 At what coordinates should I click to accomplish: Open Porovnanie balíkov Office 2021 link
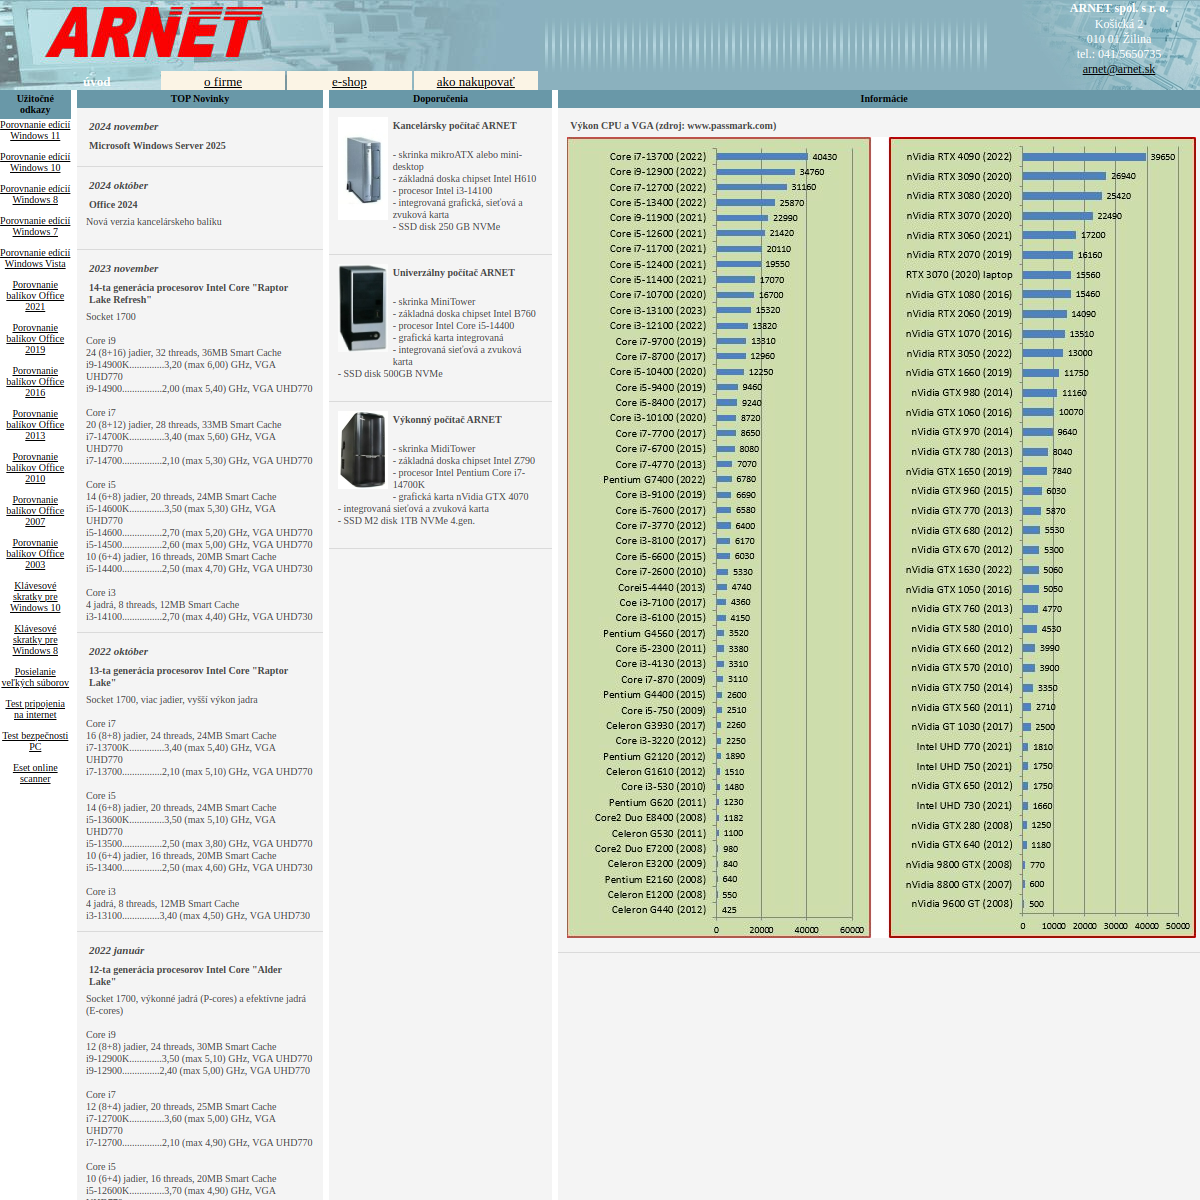(35, 296)
